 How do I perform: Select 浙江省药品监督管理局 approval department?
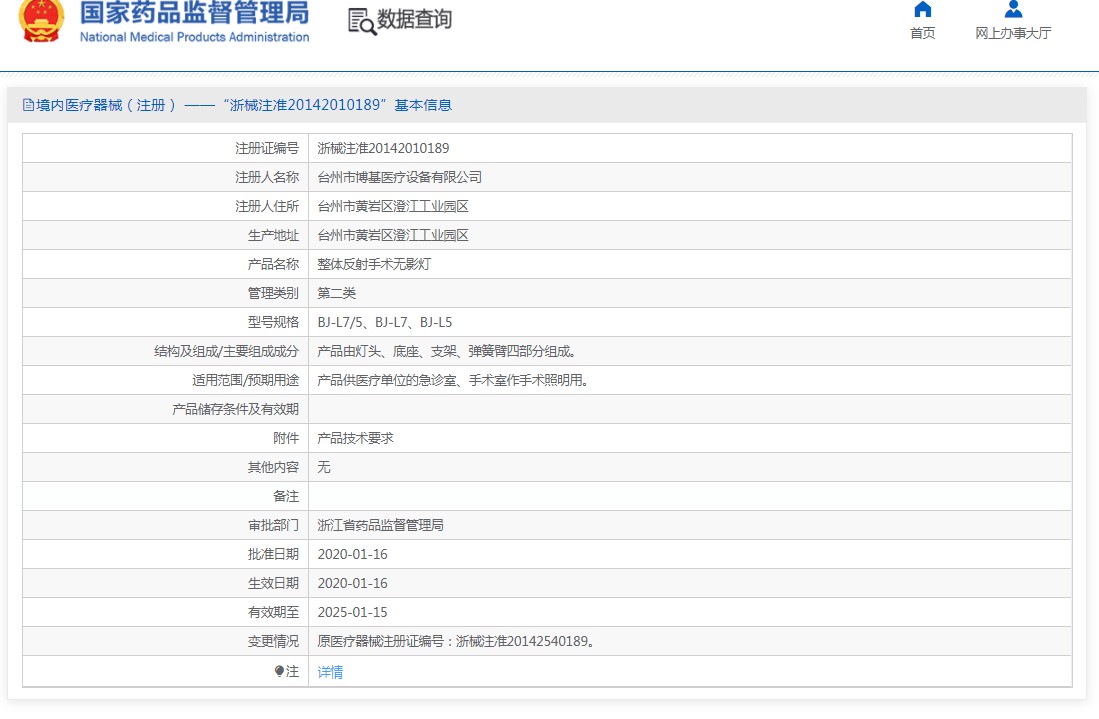click(381, 525)
